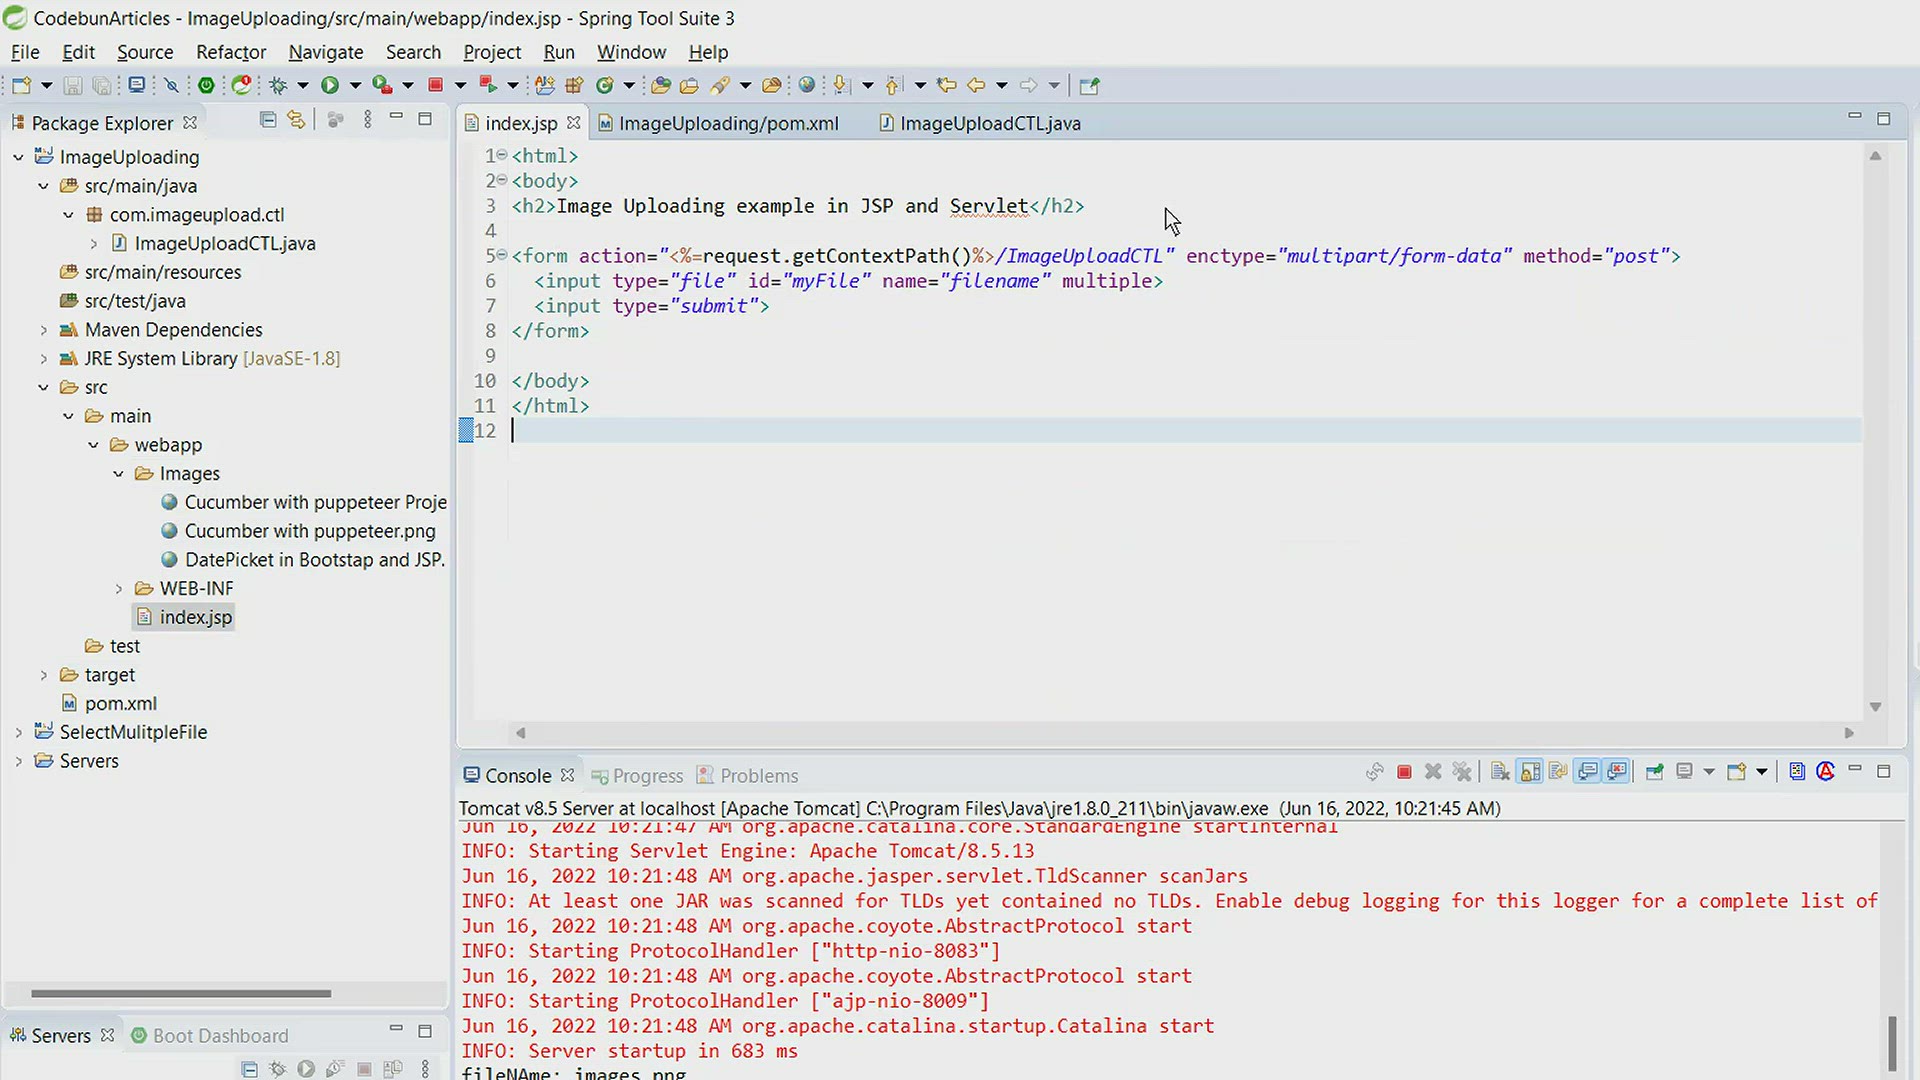Switch to the Progress tab
Image resolution: width=1920 pixels, height=1080 pixels.
pyautogui.click(x=637, y=776)
